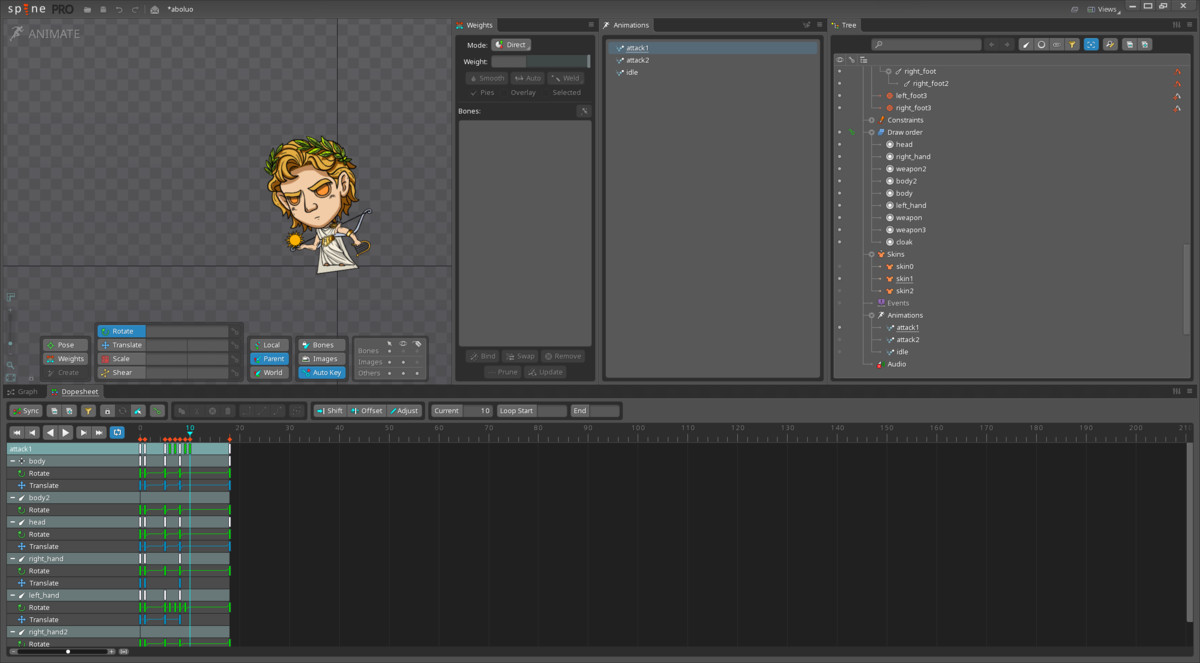
Task: Choose the Scale transform tool
Action: click(121, 359)
